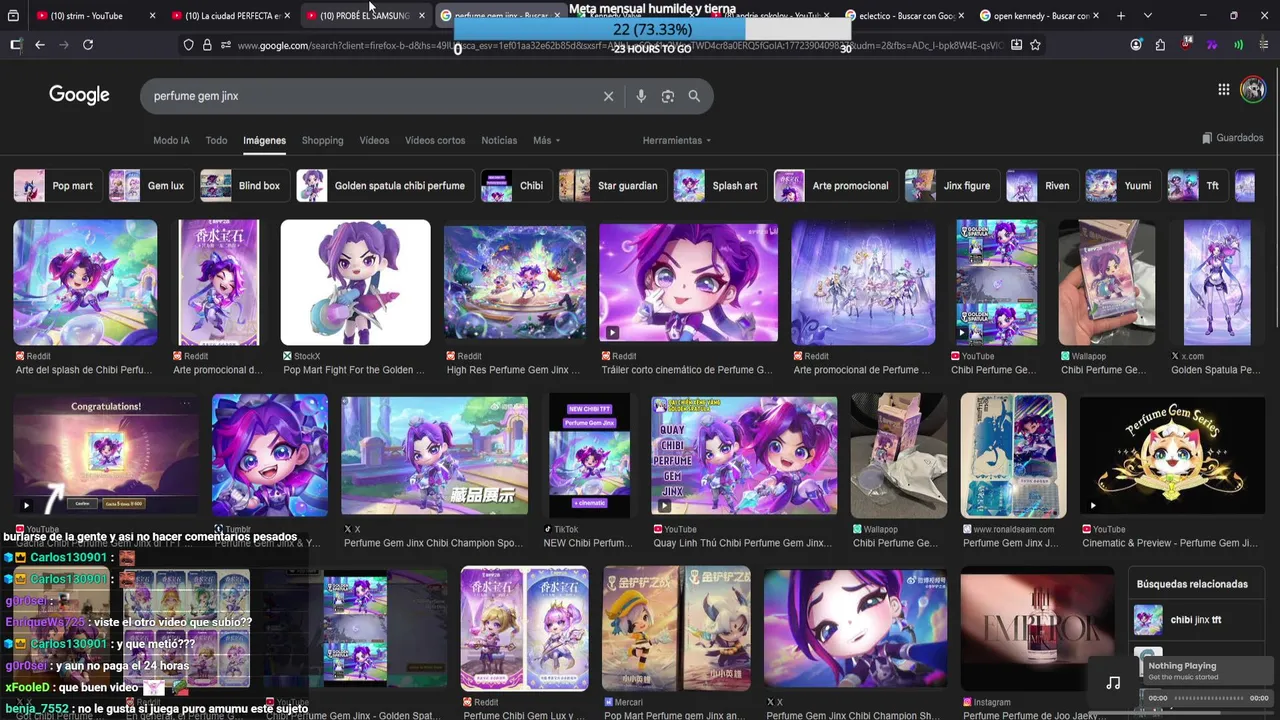Submit search with the magnifier icon
Image resolution: width=1280 pixels, height=720 pixels.
694,96
